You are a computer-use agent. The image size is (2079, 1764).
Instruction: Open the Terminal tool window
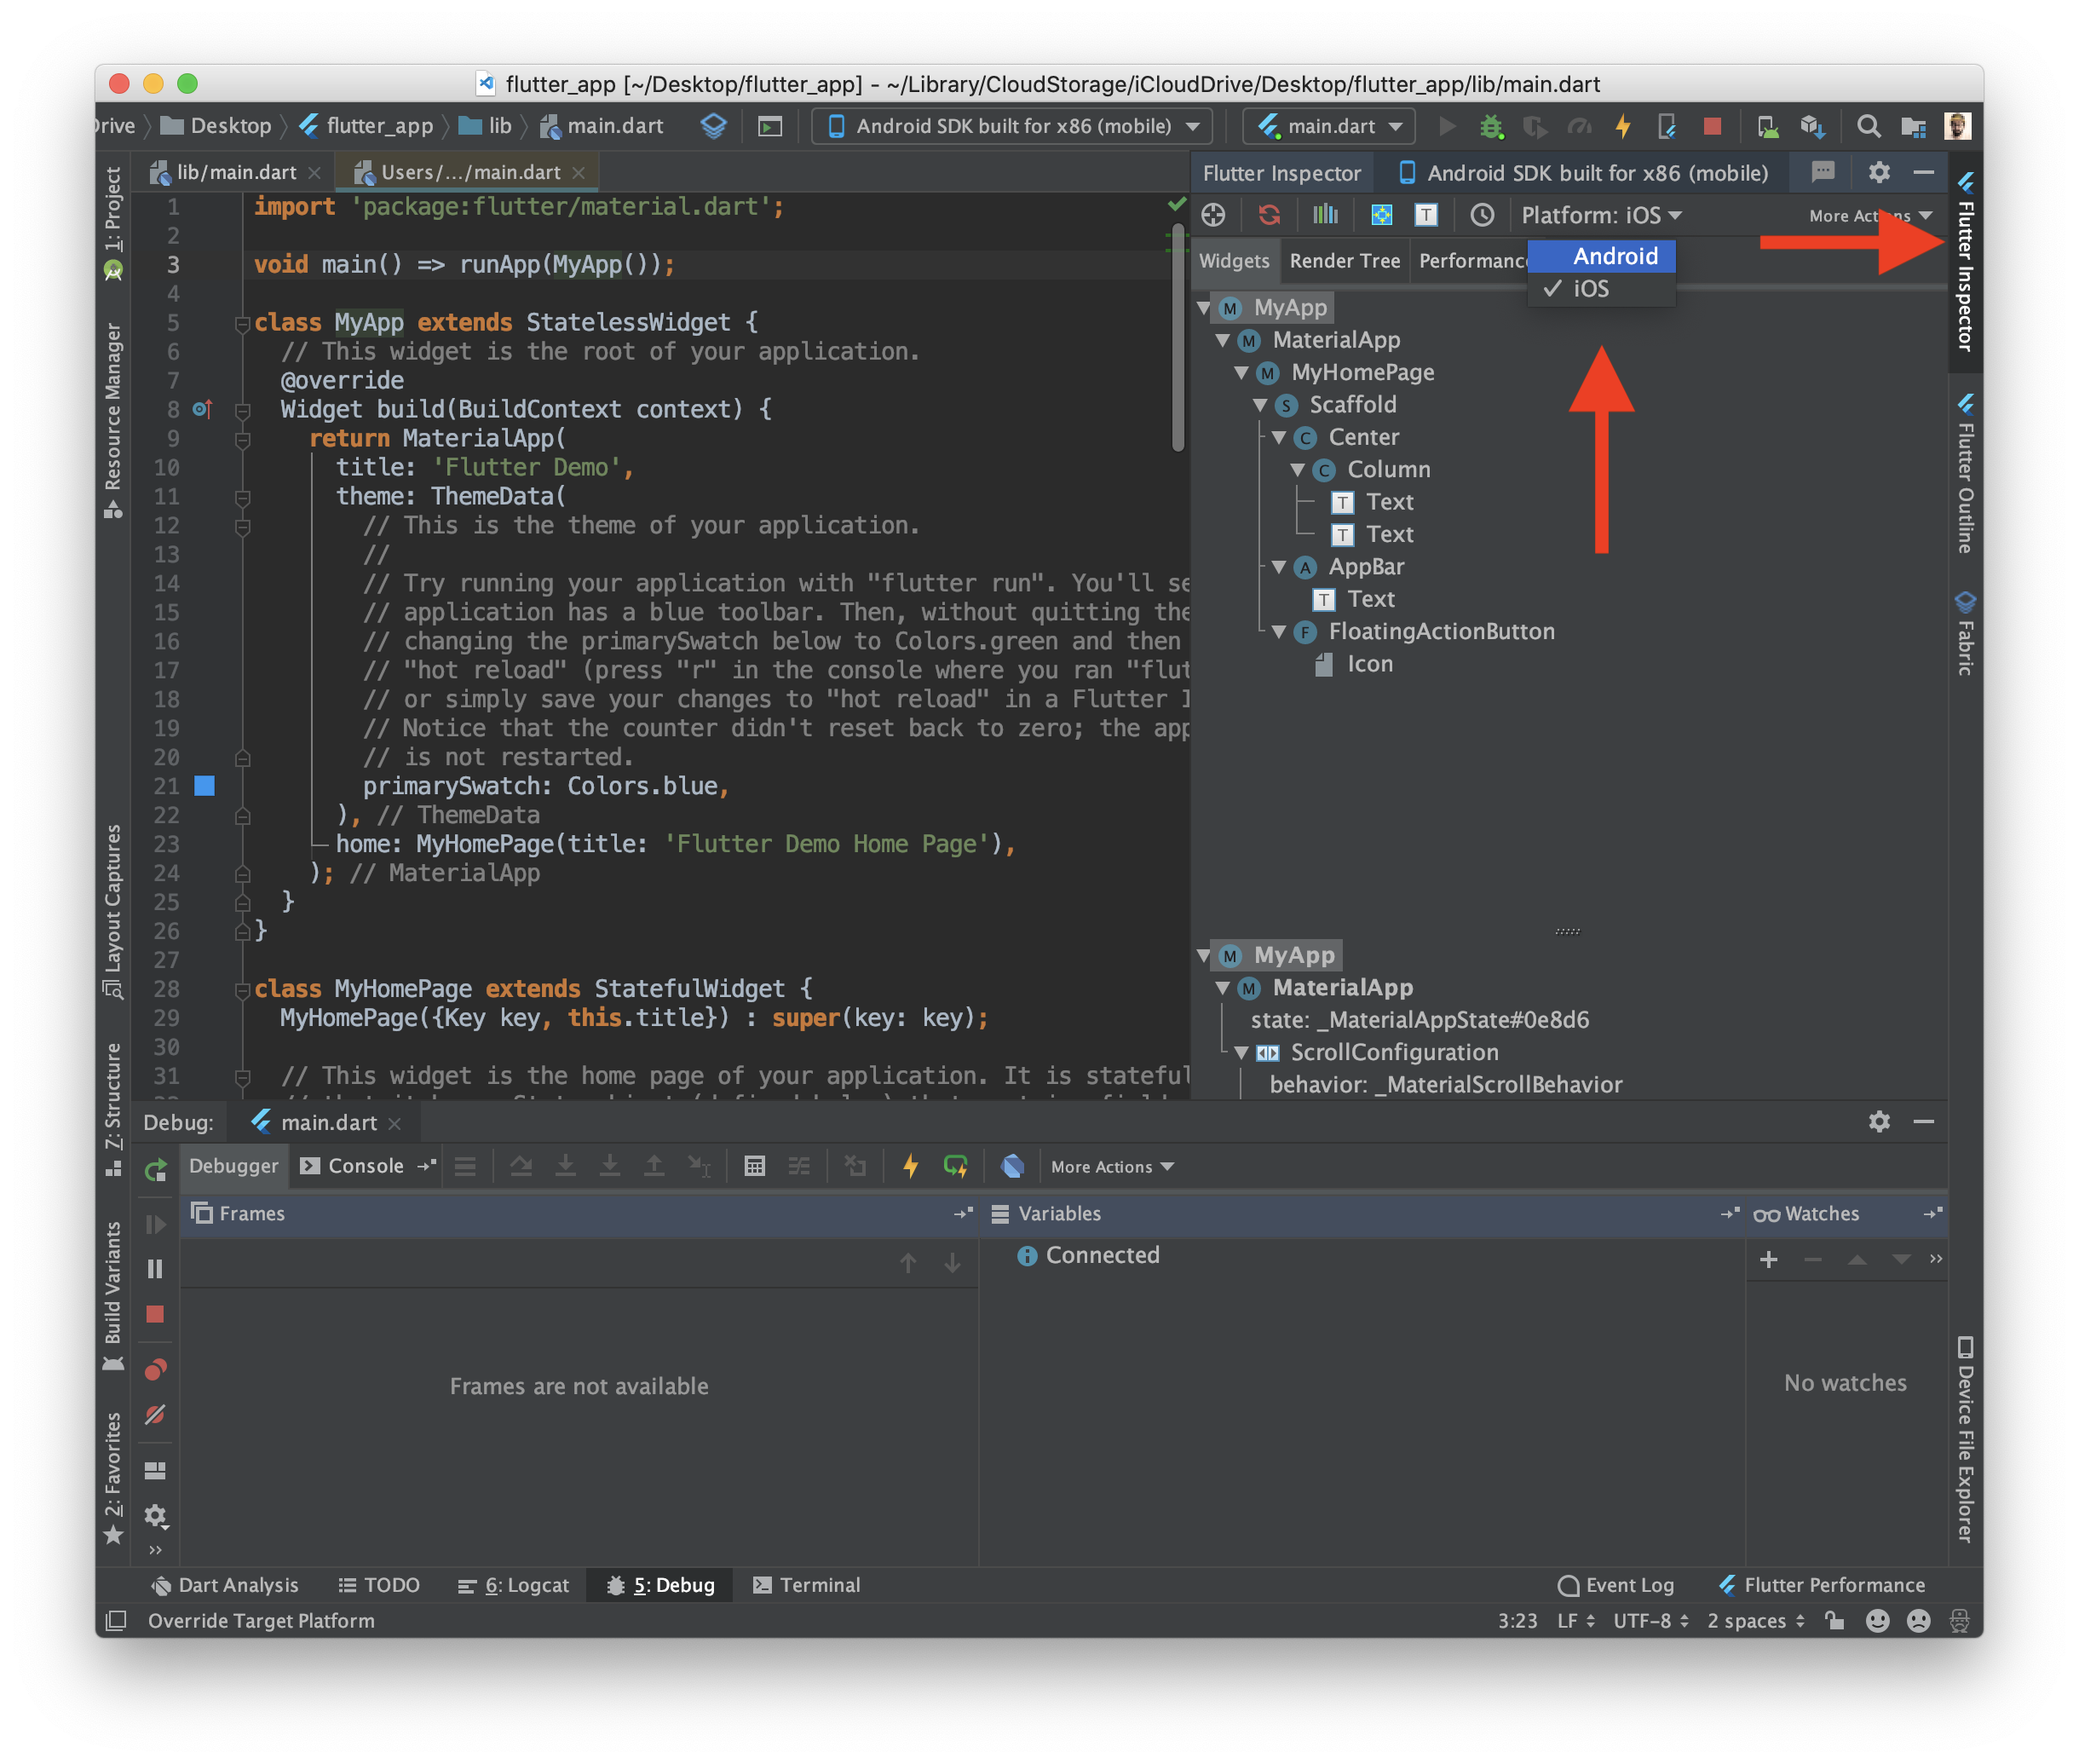(x=806, y=1585)
